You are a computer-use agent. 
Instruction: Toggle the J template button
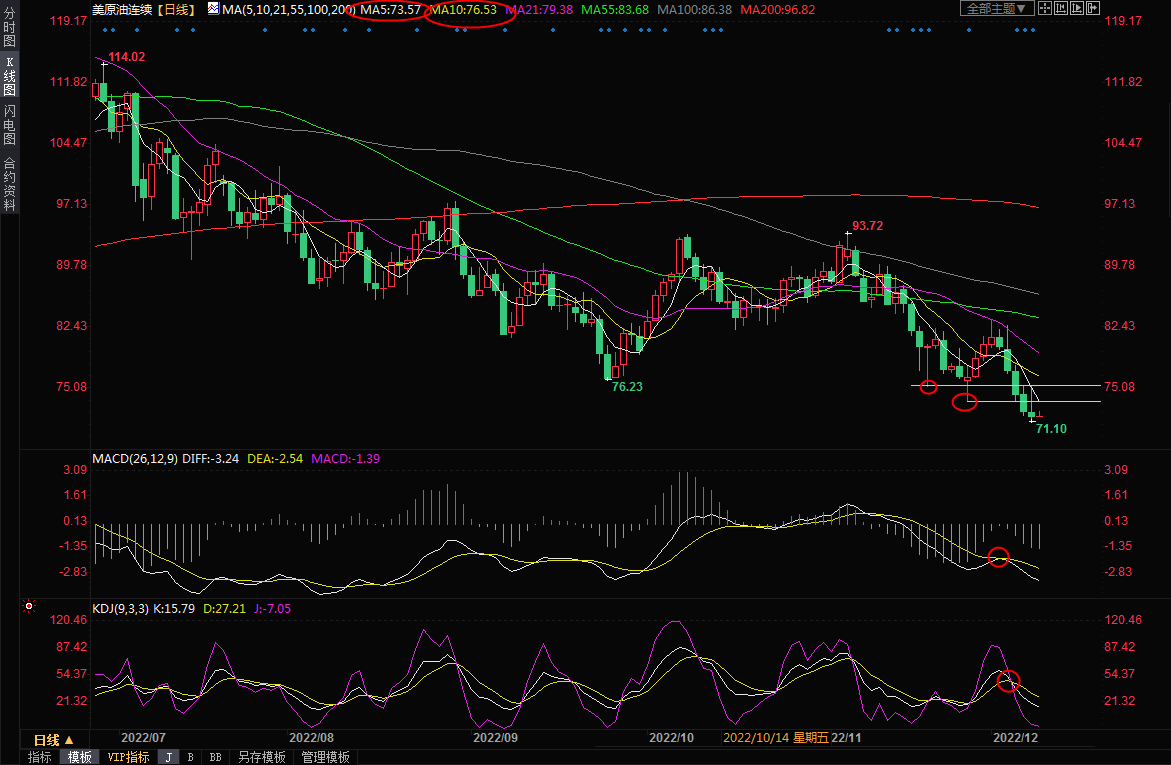point(168,757)
